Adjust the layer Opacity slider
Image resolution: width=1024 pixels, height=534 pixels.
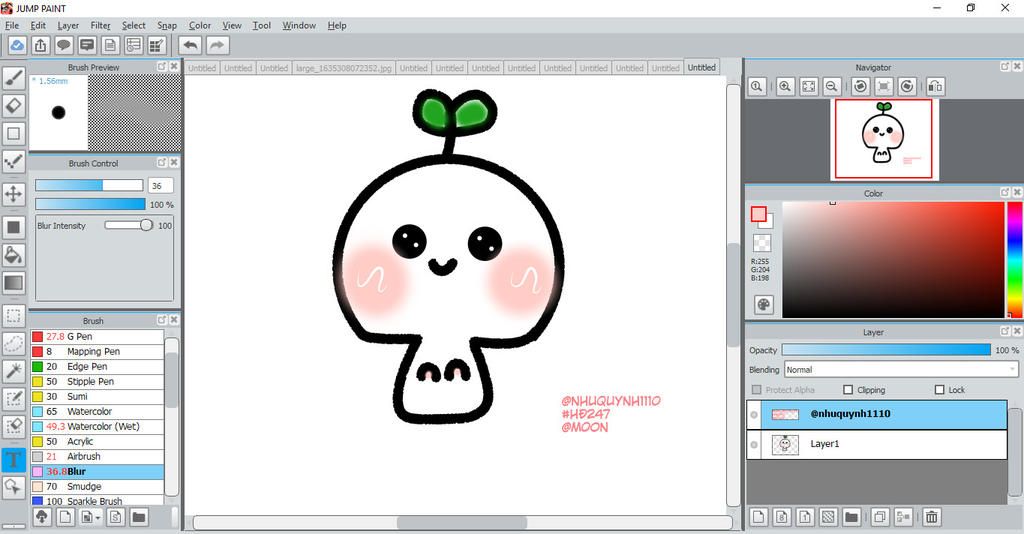tap(886, 350)
